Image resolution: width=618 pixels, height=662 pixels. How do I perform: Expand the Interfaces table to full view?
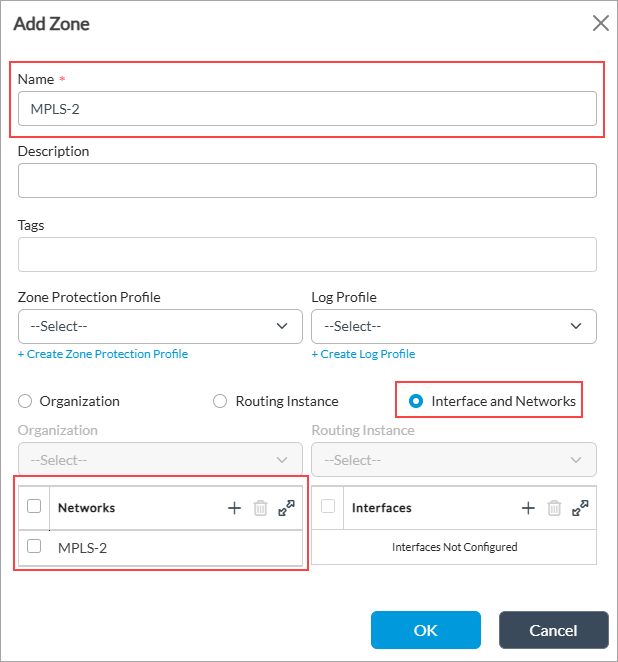pos(580,508)
